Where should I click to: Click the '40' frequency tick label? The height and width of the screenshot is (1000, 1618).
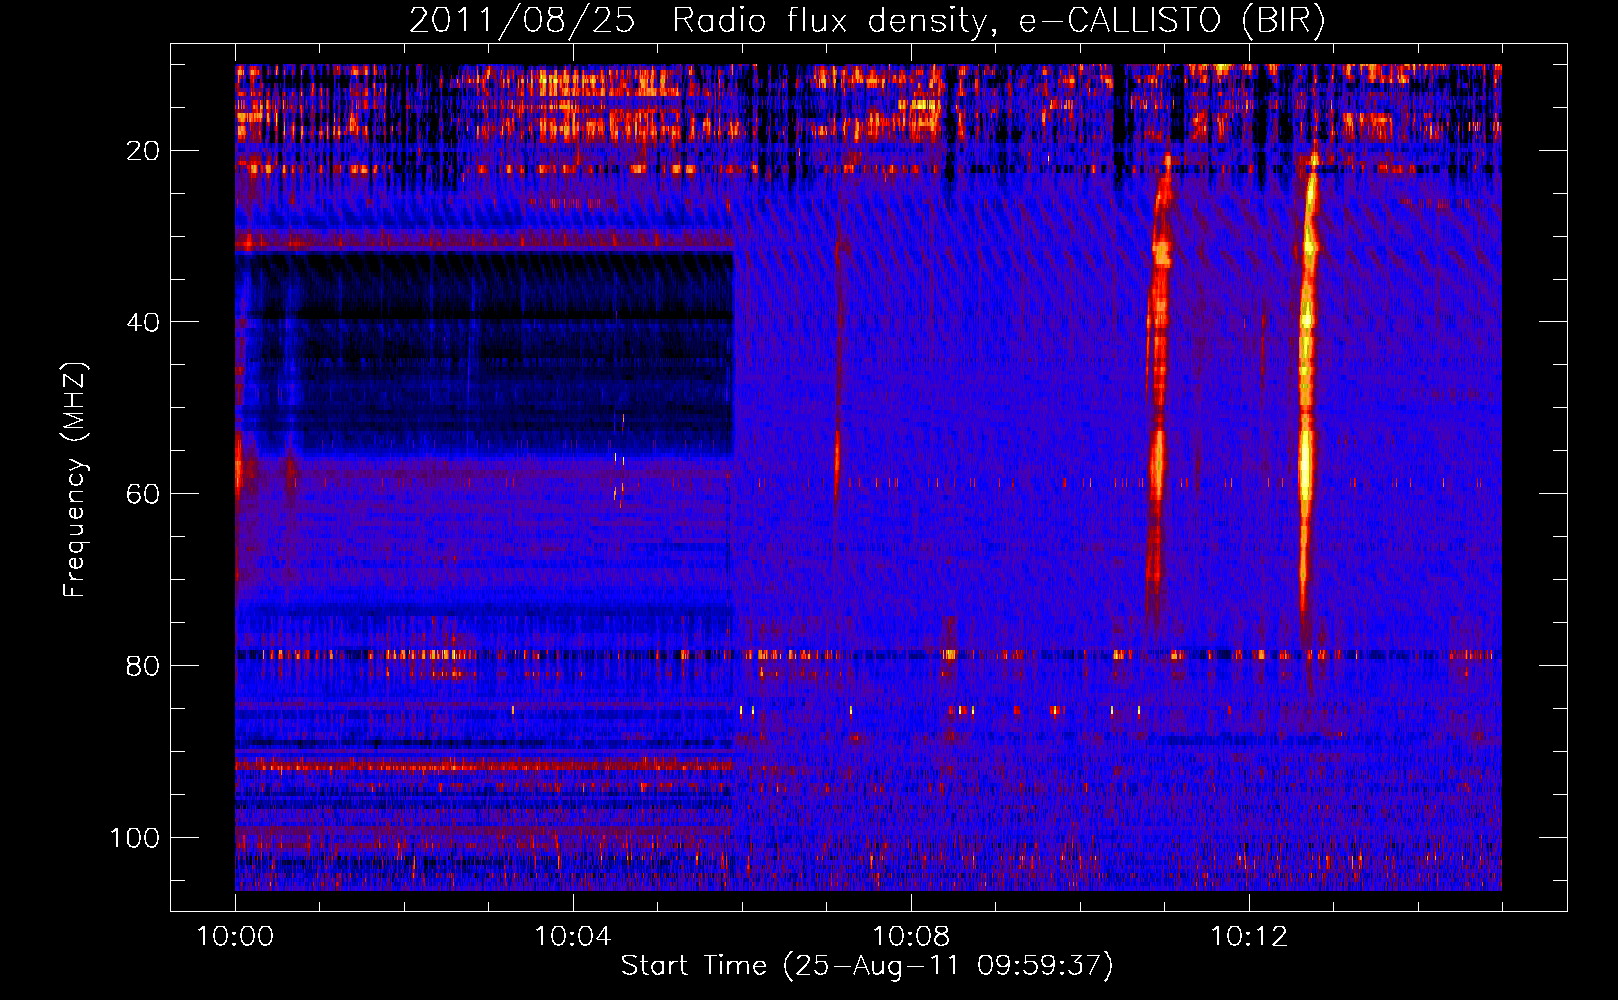(143, 322)
